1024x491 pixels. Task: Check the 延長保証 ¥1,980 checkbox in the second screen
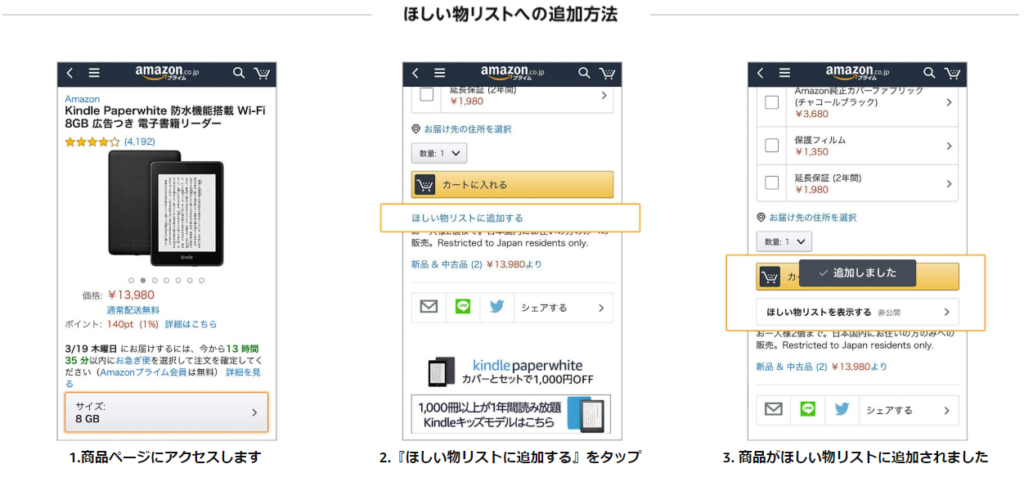click(426, 95)
